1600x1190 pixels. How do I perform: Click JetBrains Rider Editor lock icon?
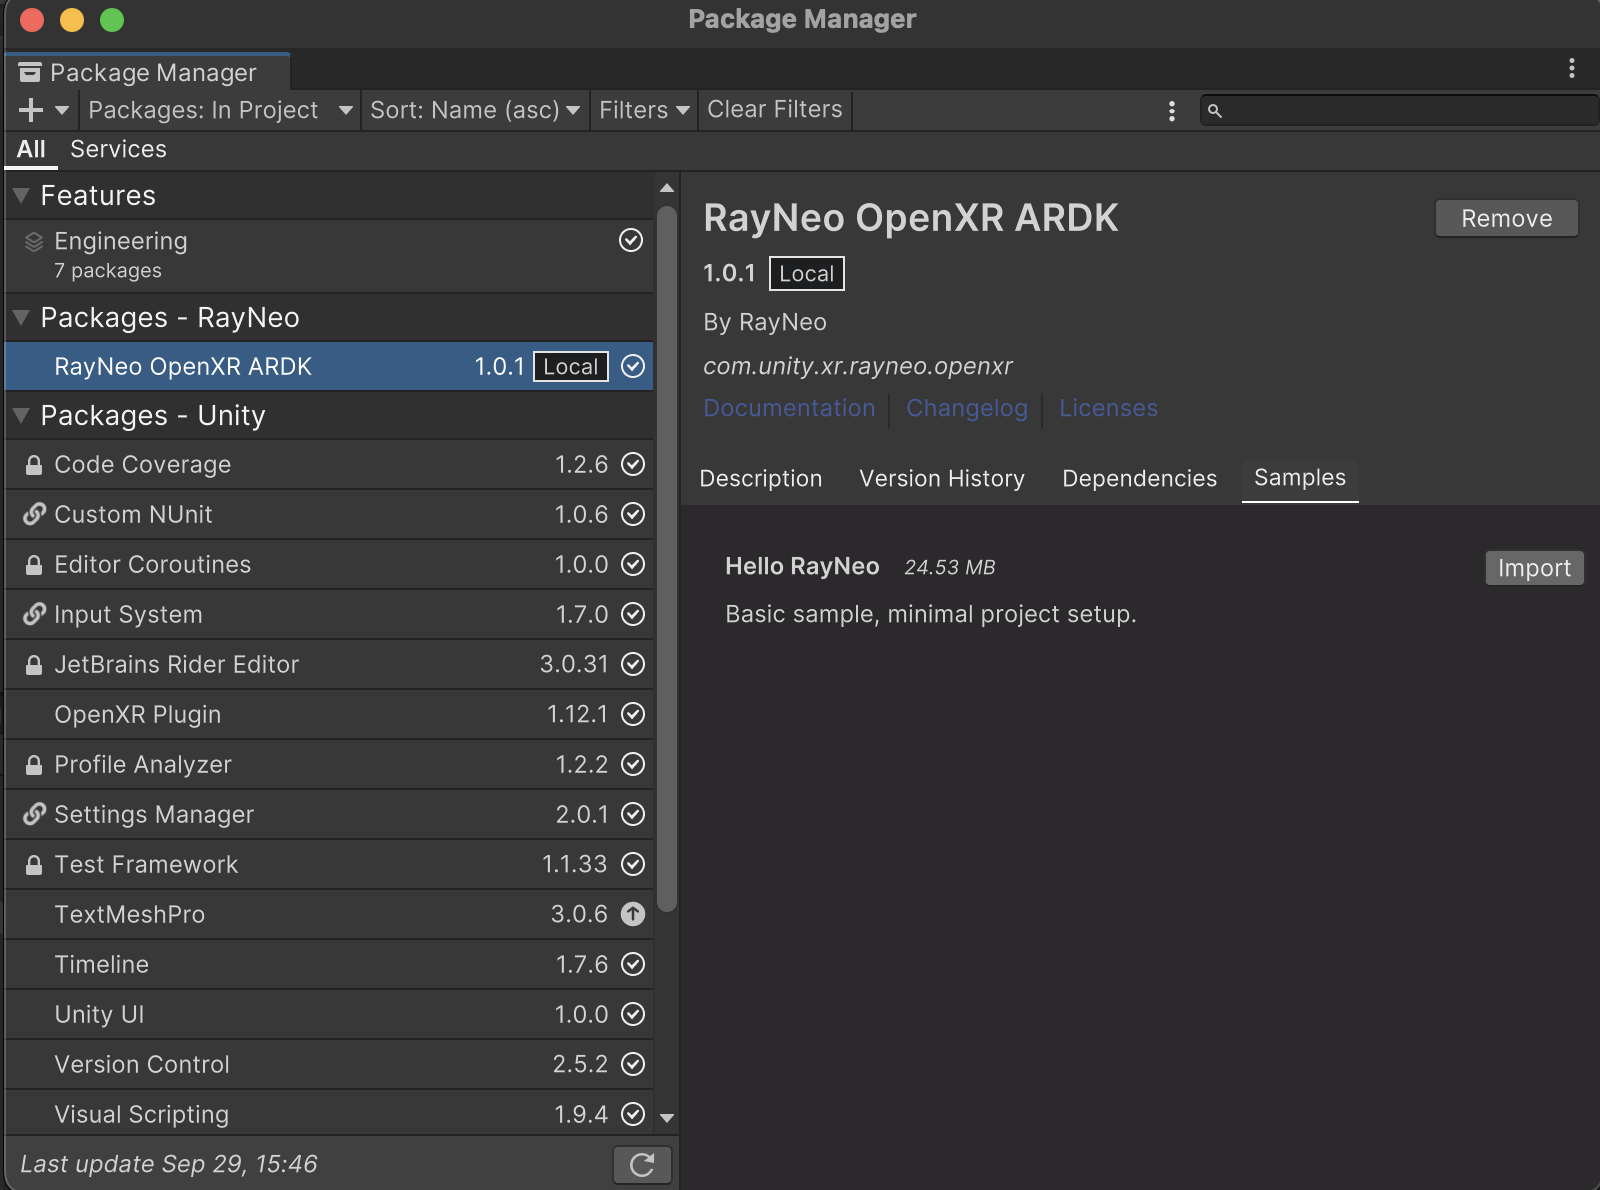tap(34, 665)
